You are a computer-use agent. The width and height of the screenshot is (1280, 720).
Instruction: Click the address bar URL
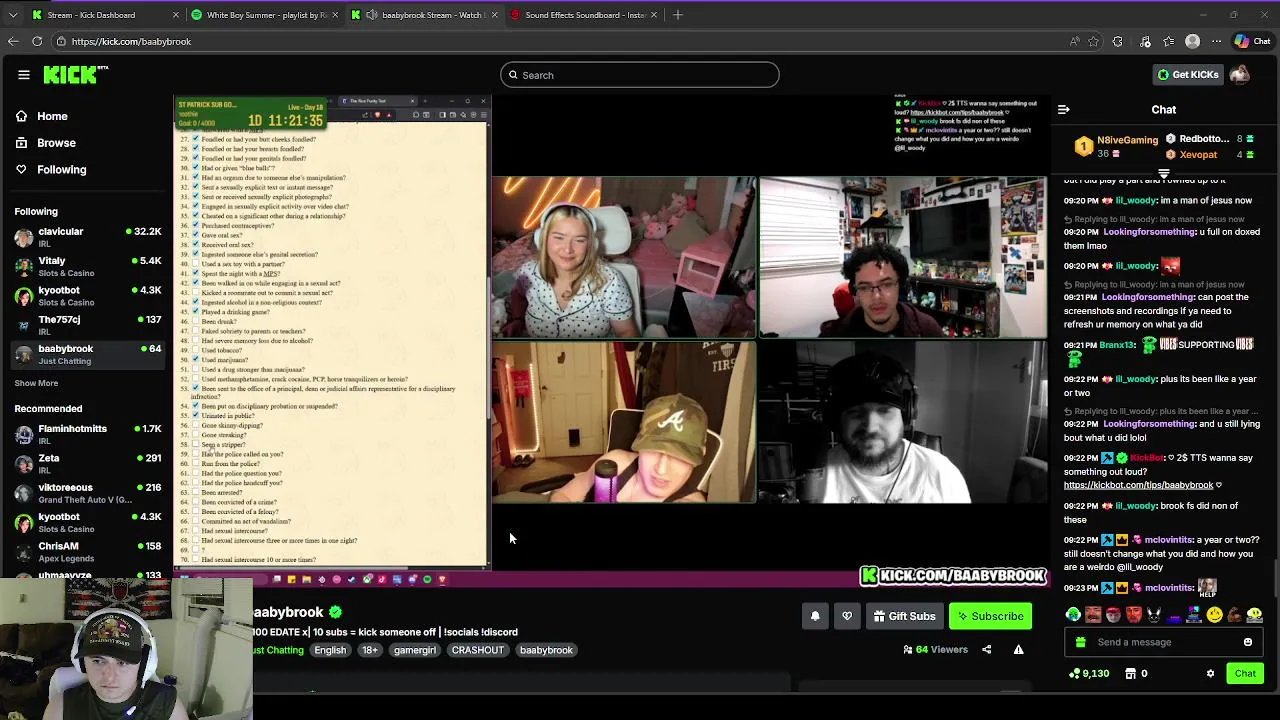(x=131, y=42)
